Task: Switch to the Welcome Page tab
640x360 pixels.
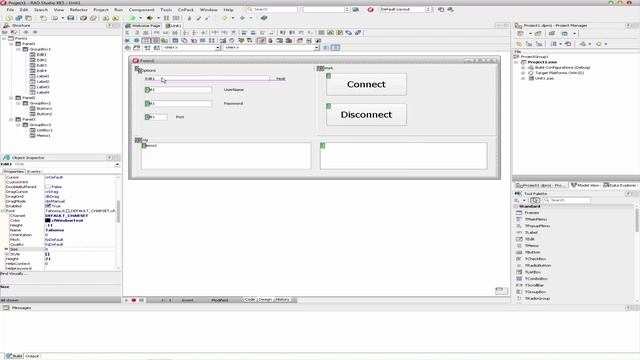Action: (x=143, y=26)
